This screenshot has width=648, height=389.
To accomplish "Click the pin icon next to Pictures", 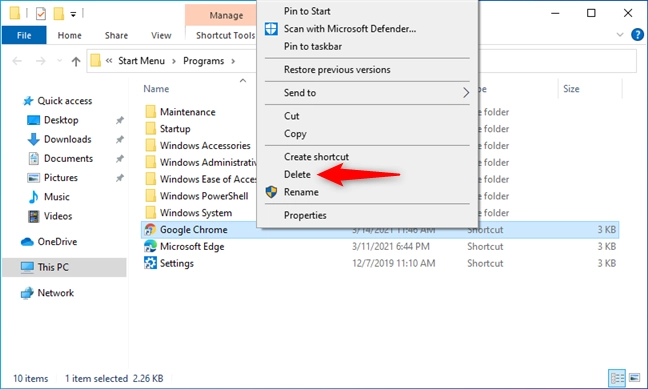I will click(x=119, y=178).
